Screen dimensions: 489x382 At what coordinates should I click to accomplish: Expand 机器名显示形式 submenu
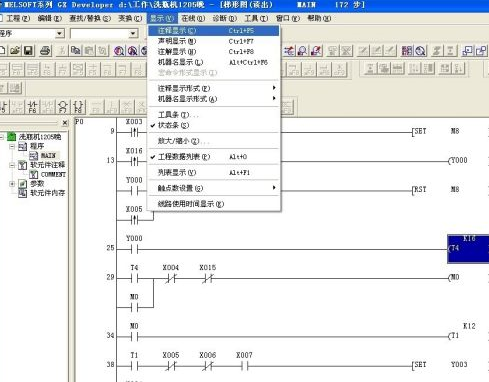pos(213,99)
